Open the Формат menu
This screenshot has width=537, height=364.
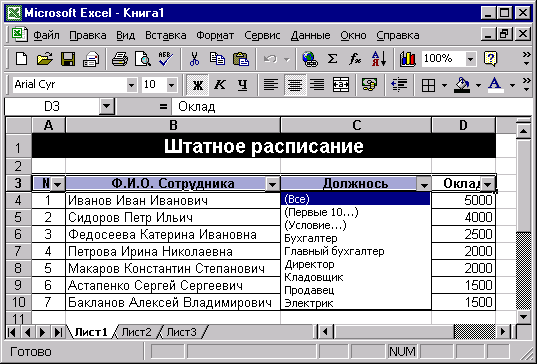click(x=215, y=35)
